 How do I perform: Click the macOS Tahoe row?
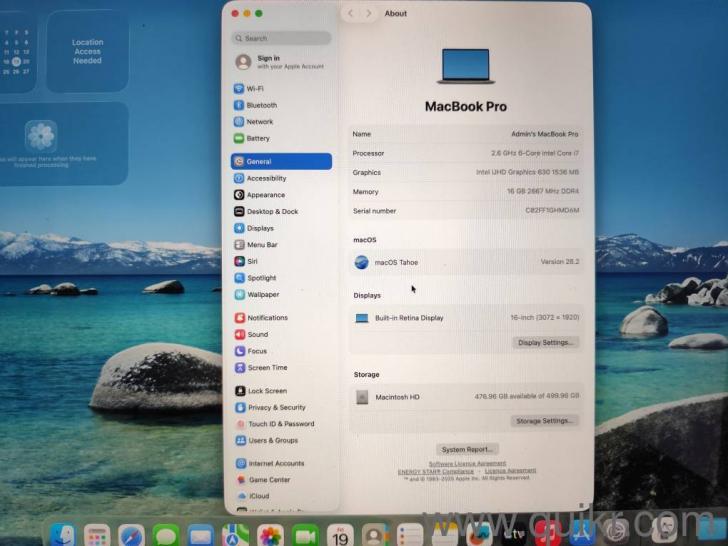point(466,262)
